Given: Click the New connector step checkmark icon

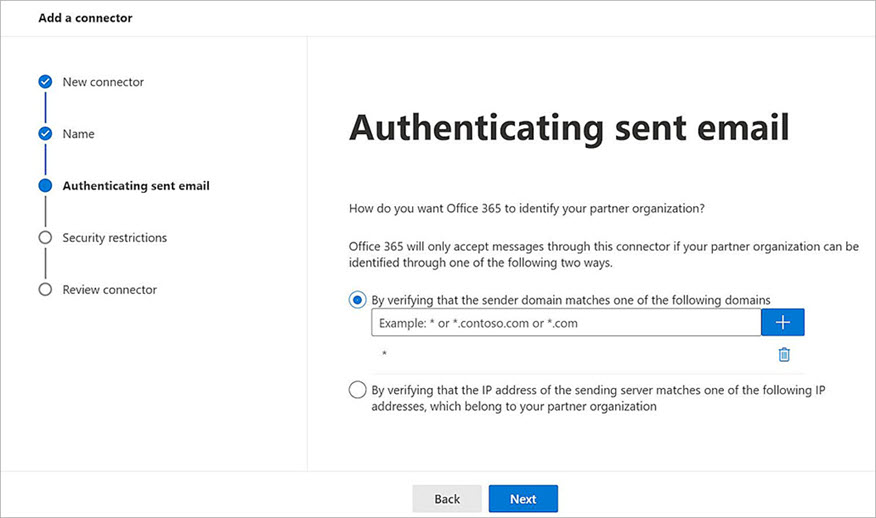Looking at the screenshot, I should click(45, 82).
